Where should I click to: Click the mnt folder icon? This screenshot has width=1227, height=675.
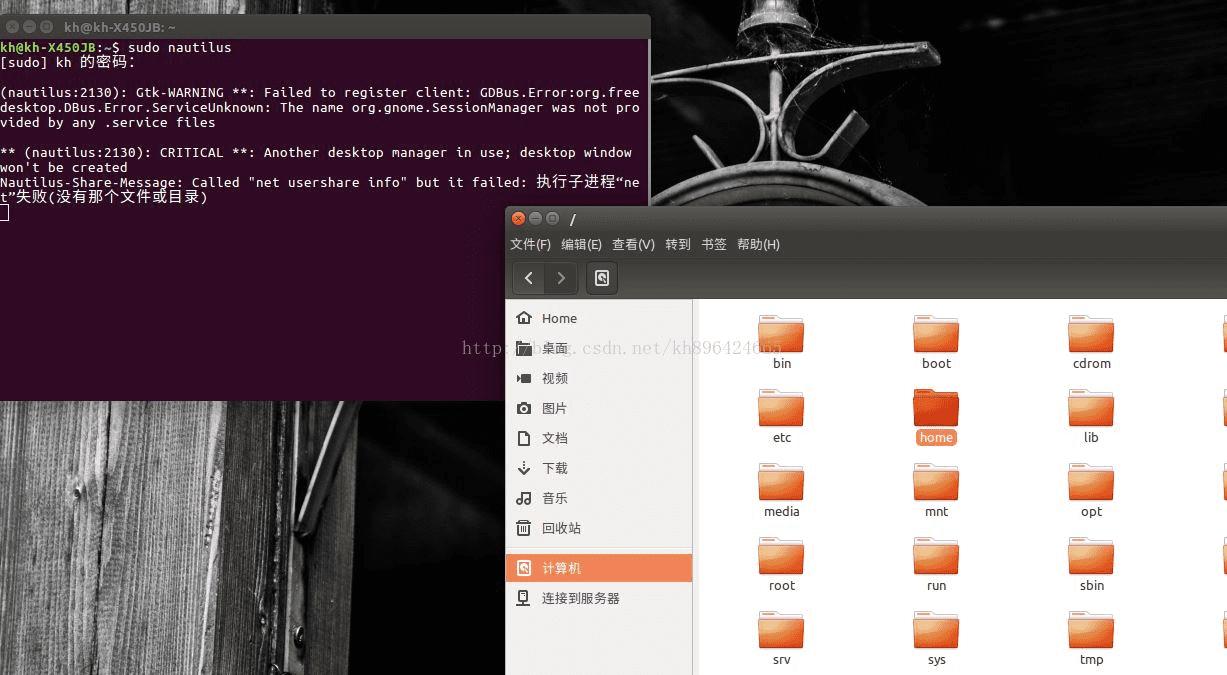click(936, 482)
